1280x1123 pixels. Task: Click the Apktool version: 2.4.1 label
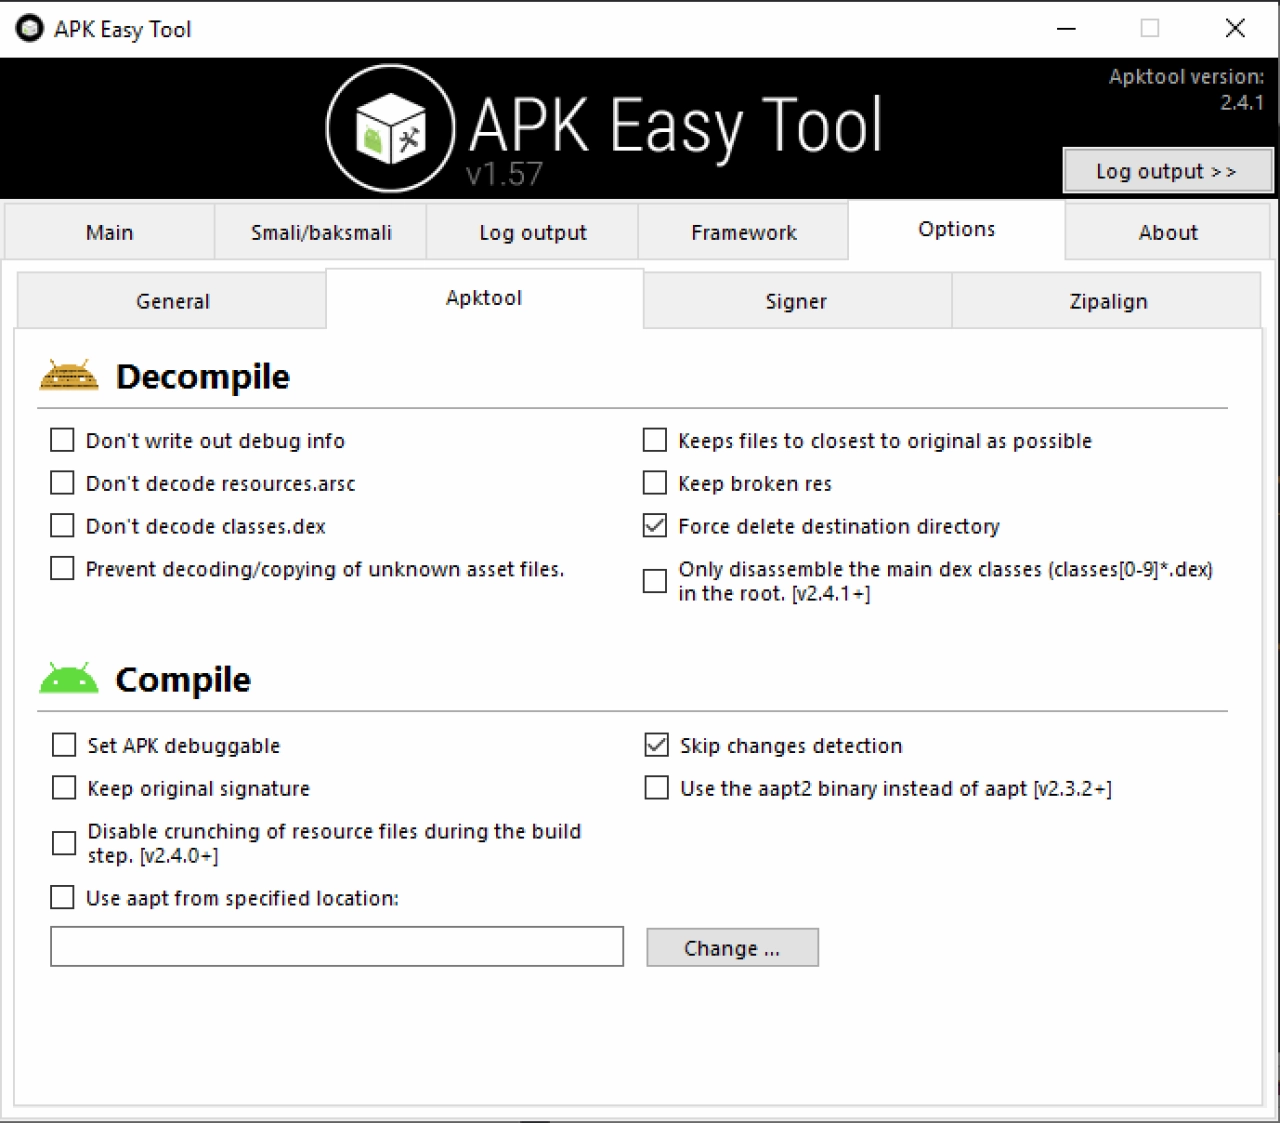coord(1186,89)
